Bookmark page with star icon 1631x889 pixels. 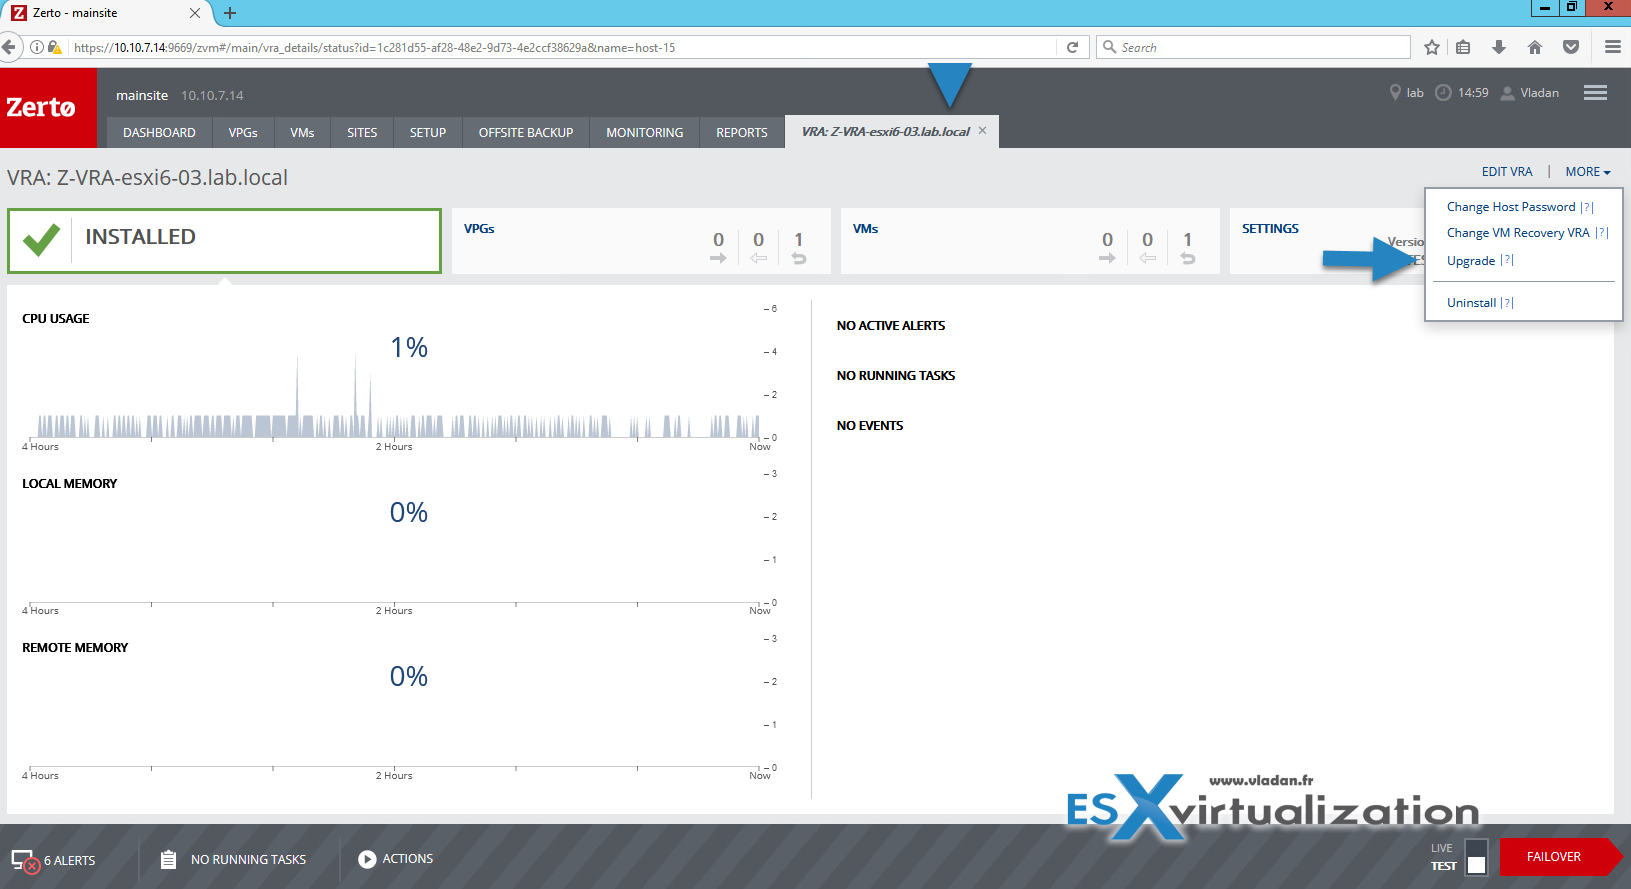pyautogui.click(x=1432, y=47)
